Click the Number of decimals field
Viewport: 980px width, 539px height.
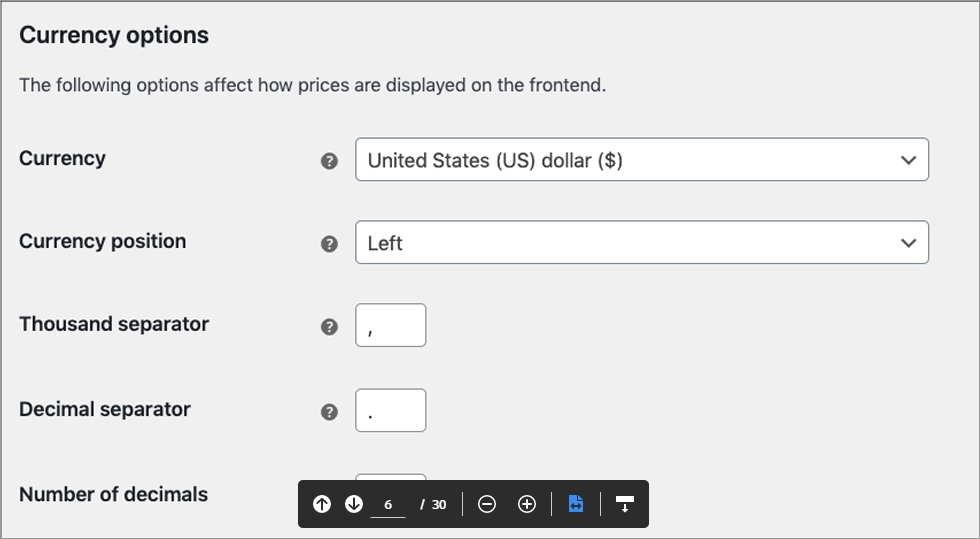390,478
